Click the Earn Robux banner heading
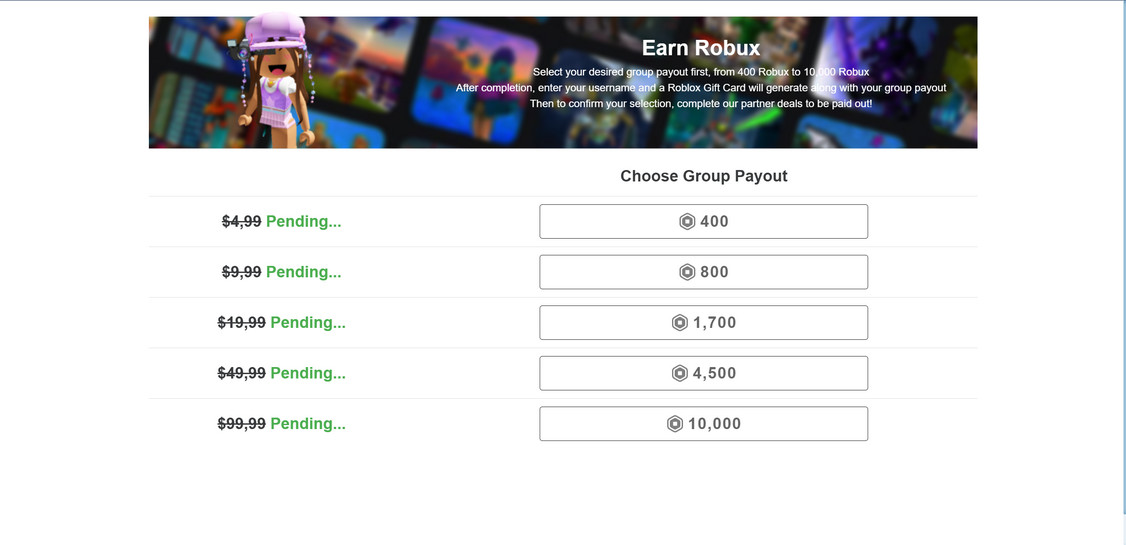Screen dimensions: 1126x545 pyautogui.click(x=700, y=48)
